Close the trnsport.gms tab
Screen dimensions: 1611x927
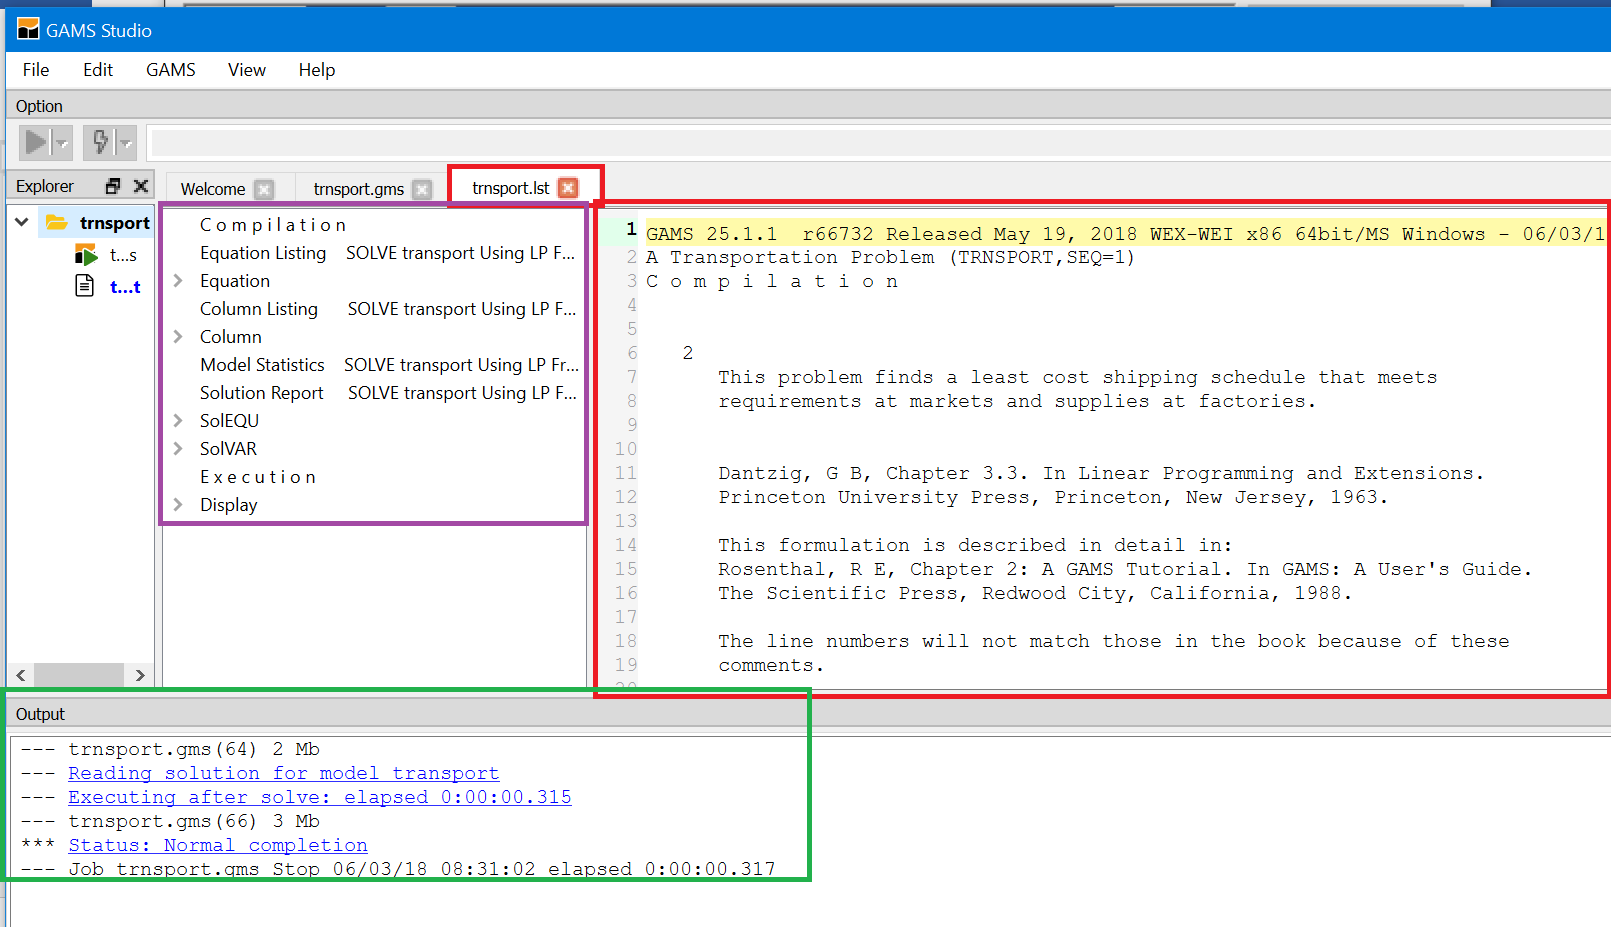pyautogui.click(x=422, y=189)
